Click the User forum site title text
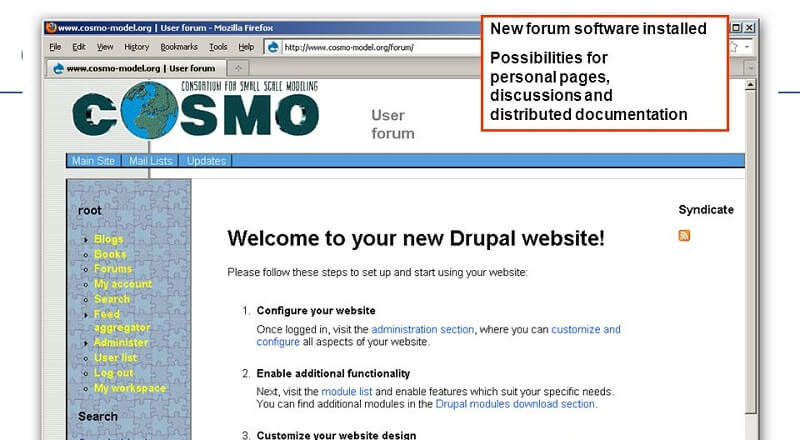 click(x=392, y=124)
